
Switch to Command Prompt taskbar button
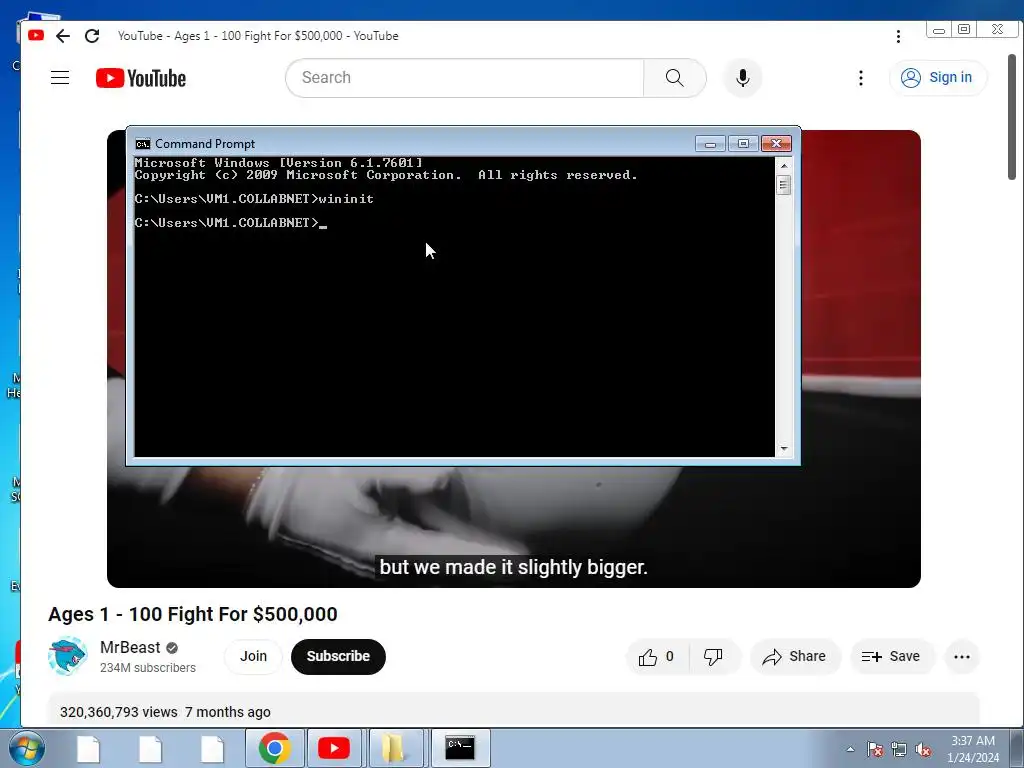[x=460, y=748]
